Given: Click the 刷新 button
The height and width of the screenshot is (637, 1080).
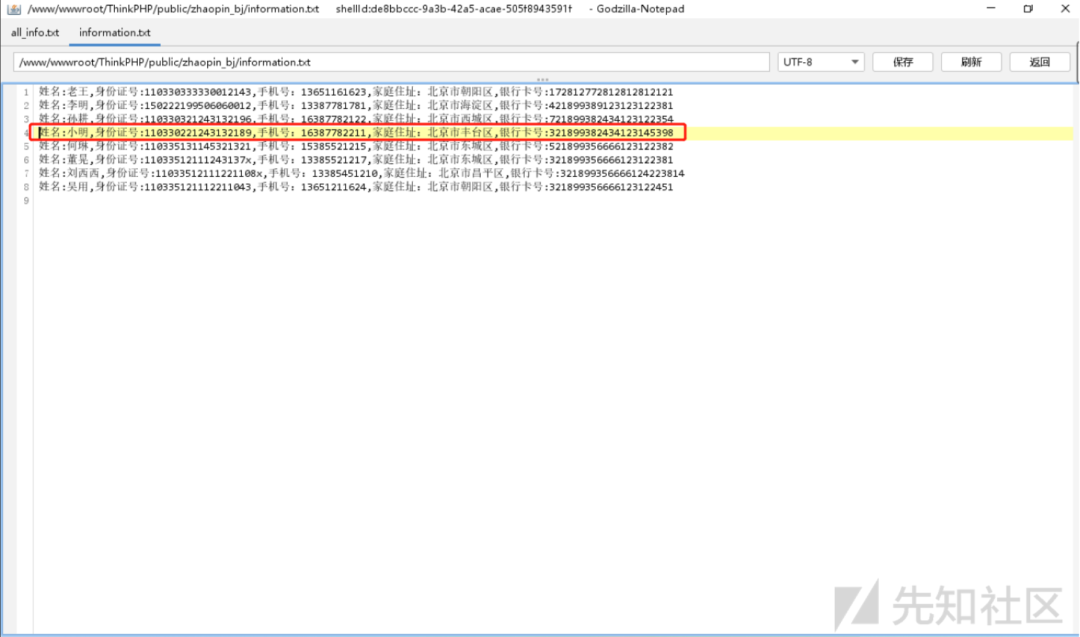Looking at the screenshot, I should [x=970, y=62].
